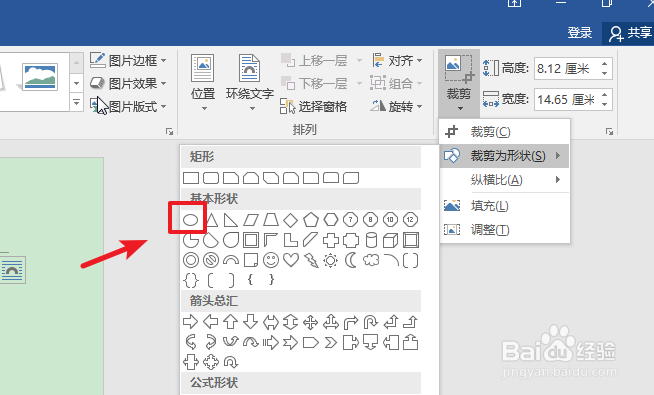The height and width of the screenshot is (395, 654).
Task: Pick the decagon shape labeled 10
Action: pos(390,219)
